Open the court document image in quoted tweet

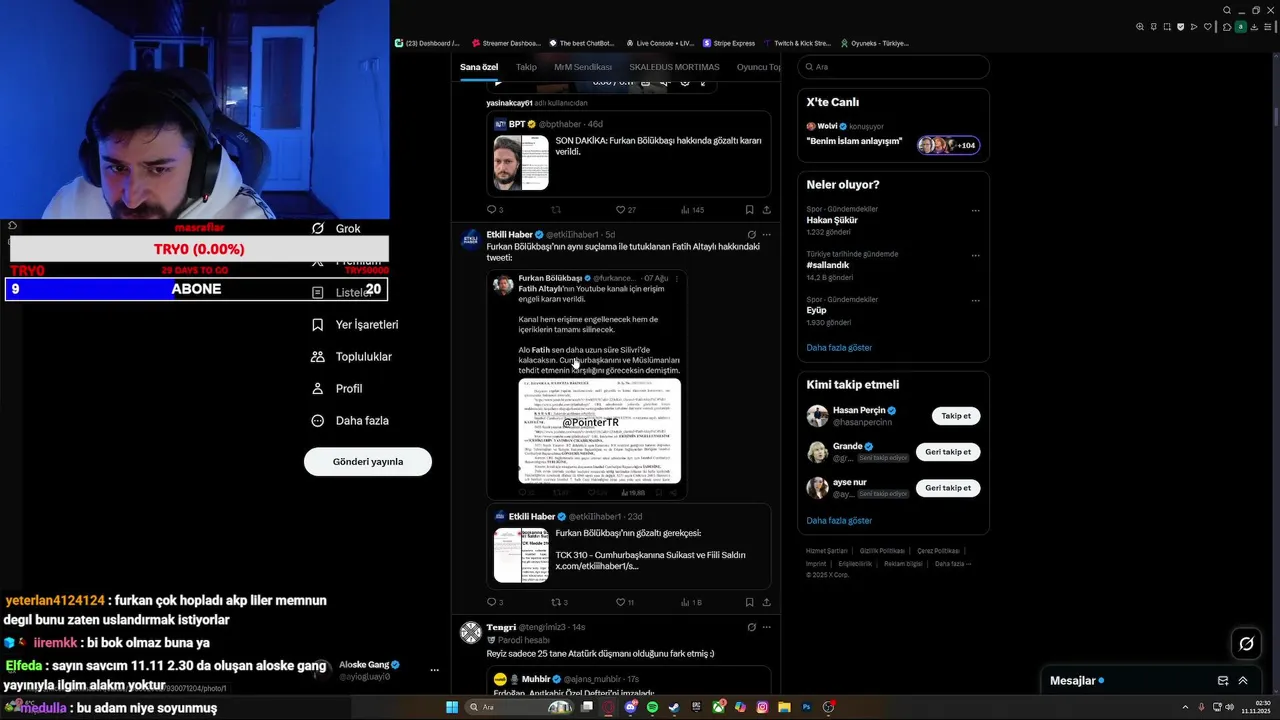coord(600,431)
